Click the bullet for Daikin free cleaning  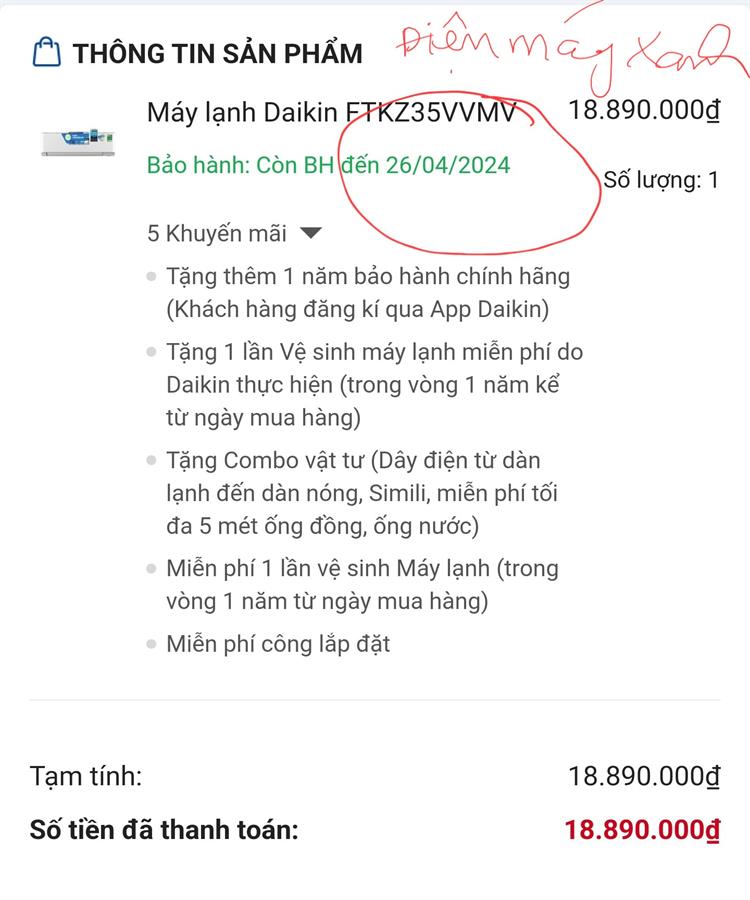point(151,352)
